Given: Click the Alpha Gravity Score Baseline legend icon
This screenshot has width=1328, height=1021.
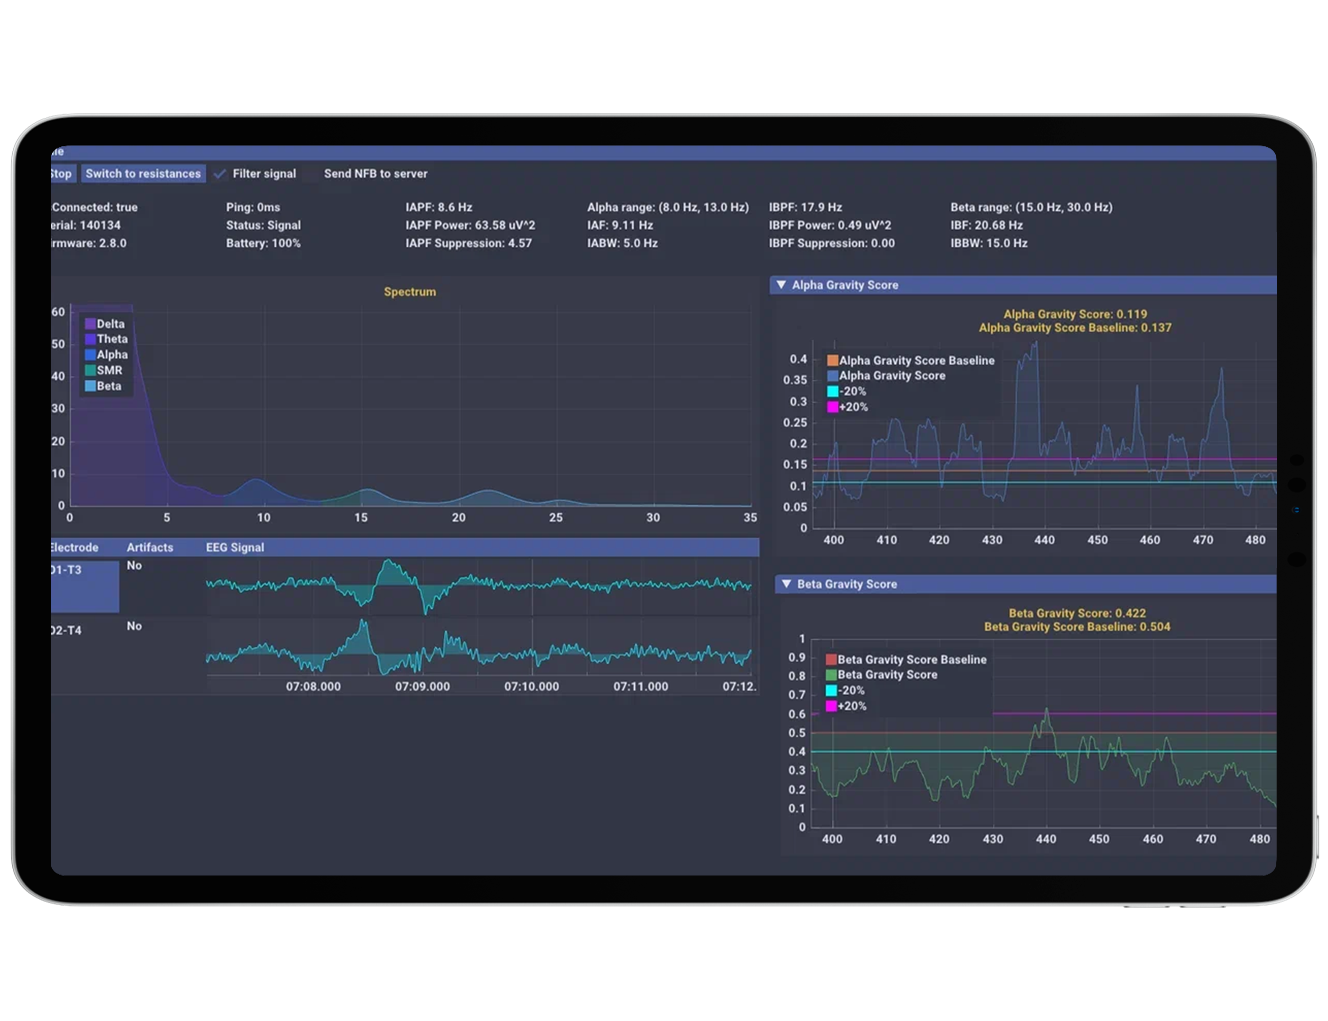Looking at the screenshot, I should pos(832,360).
